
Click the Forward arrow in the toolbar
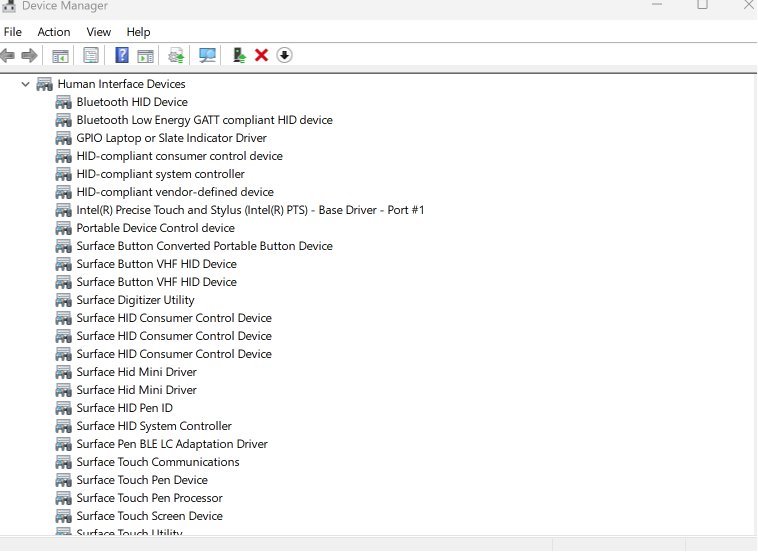coord(29,56)
